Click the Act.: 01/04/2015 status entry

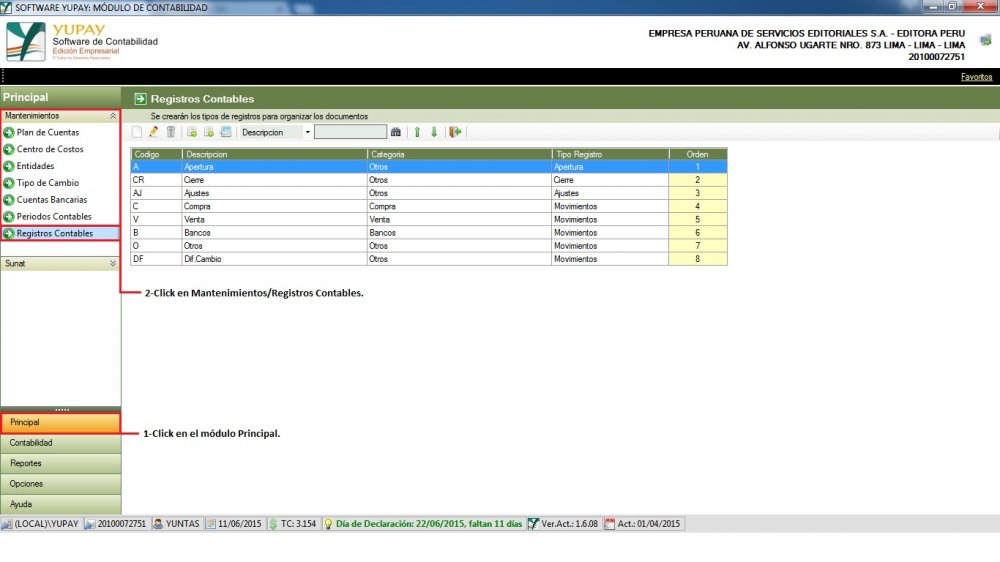(x=643, y=524)
